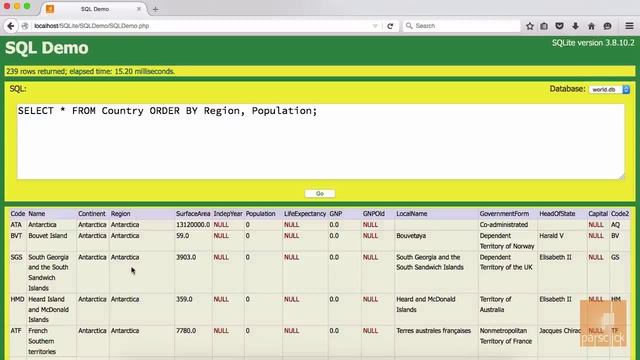The width and height of the screenshot is (640, 360).
Task: Click the localhost address bar URL
Action: click(91, 26)
